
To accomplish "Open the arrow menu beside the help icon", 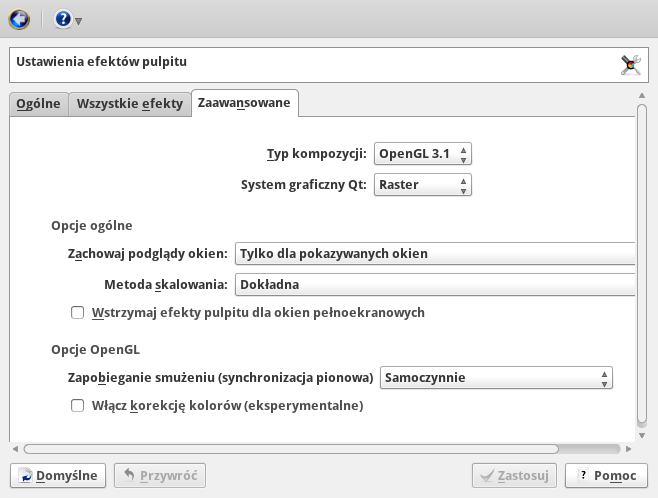I will pos(79,21).
